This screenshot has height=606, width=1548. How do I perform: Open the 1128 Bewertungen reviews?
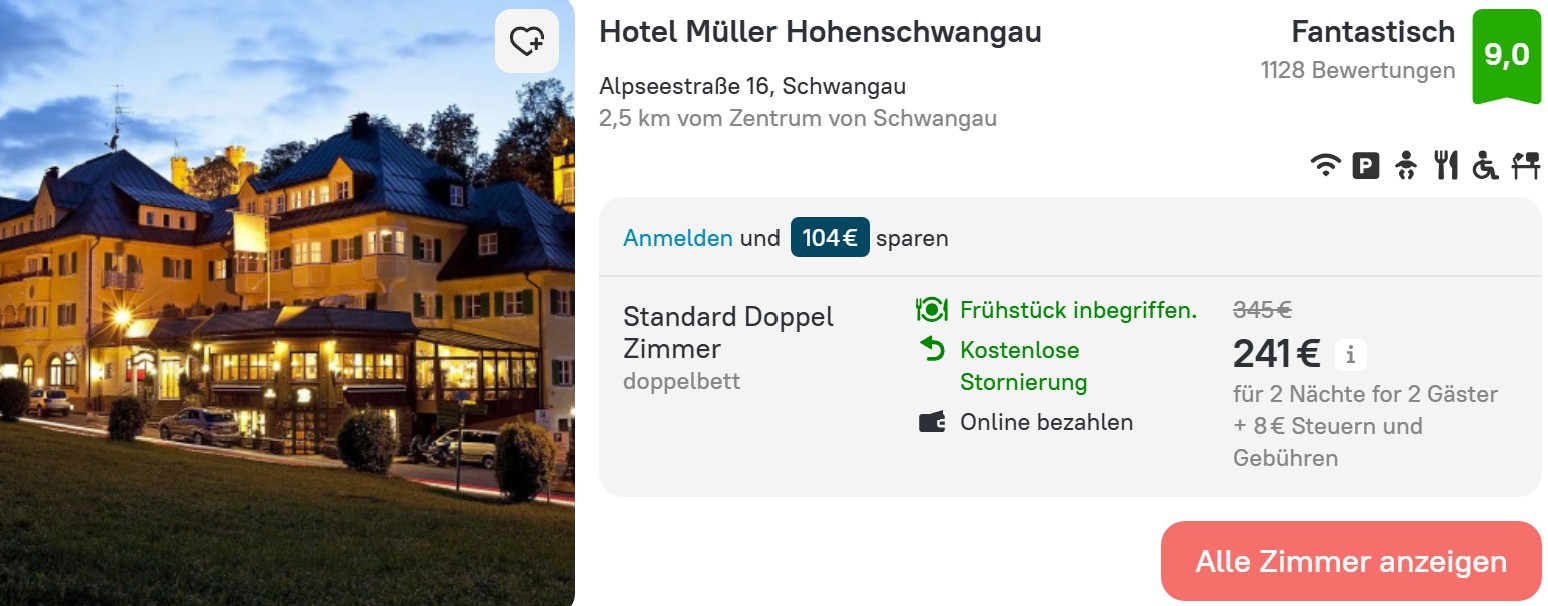1358,70
